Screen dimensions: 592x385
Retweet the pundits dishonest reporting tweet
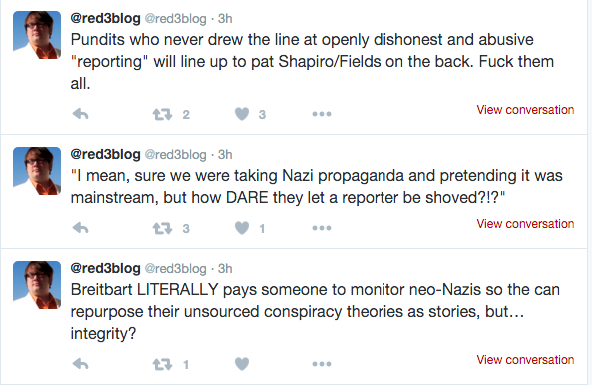click(x=162, y=114)
